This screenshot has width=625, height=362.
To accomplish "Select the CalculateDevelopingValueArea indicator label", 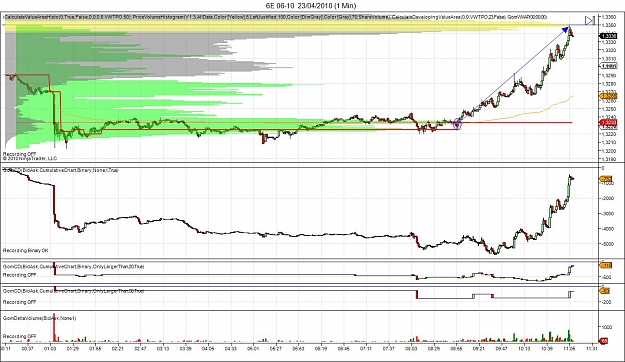I will click(x=448, y=17).
